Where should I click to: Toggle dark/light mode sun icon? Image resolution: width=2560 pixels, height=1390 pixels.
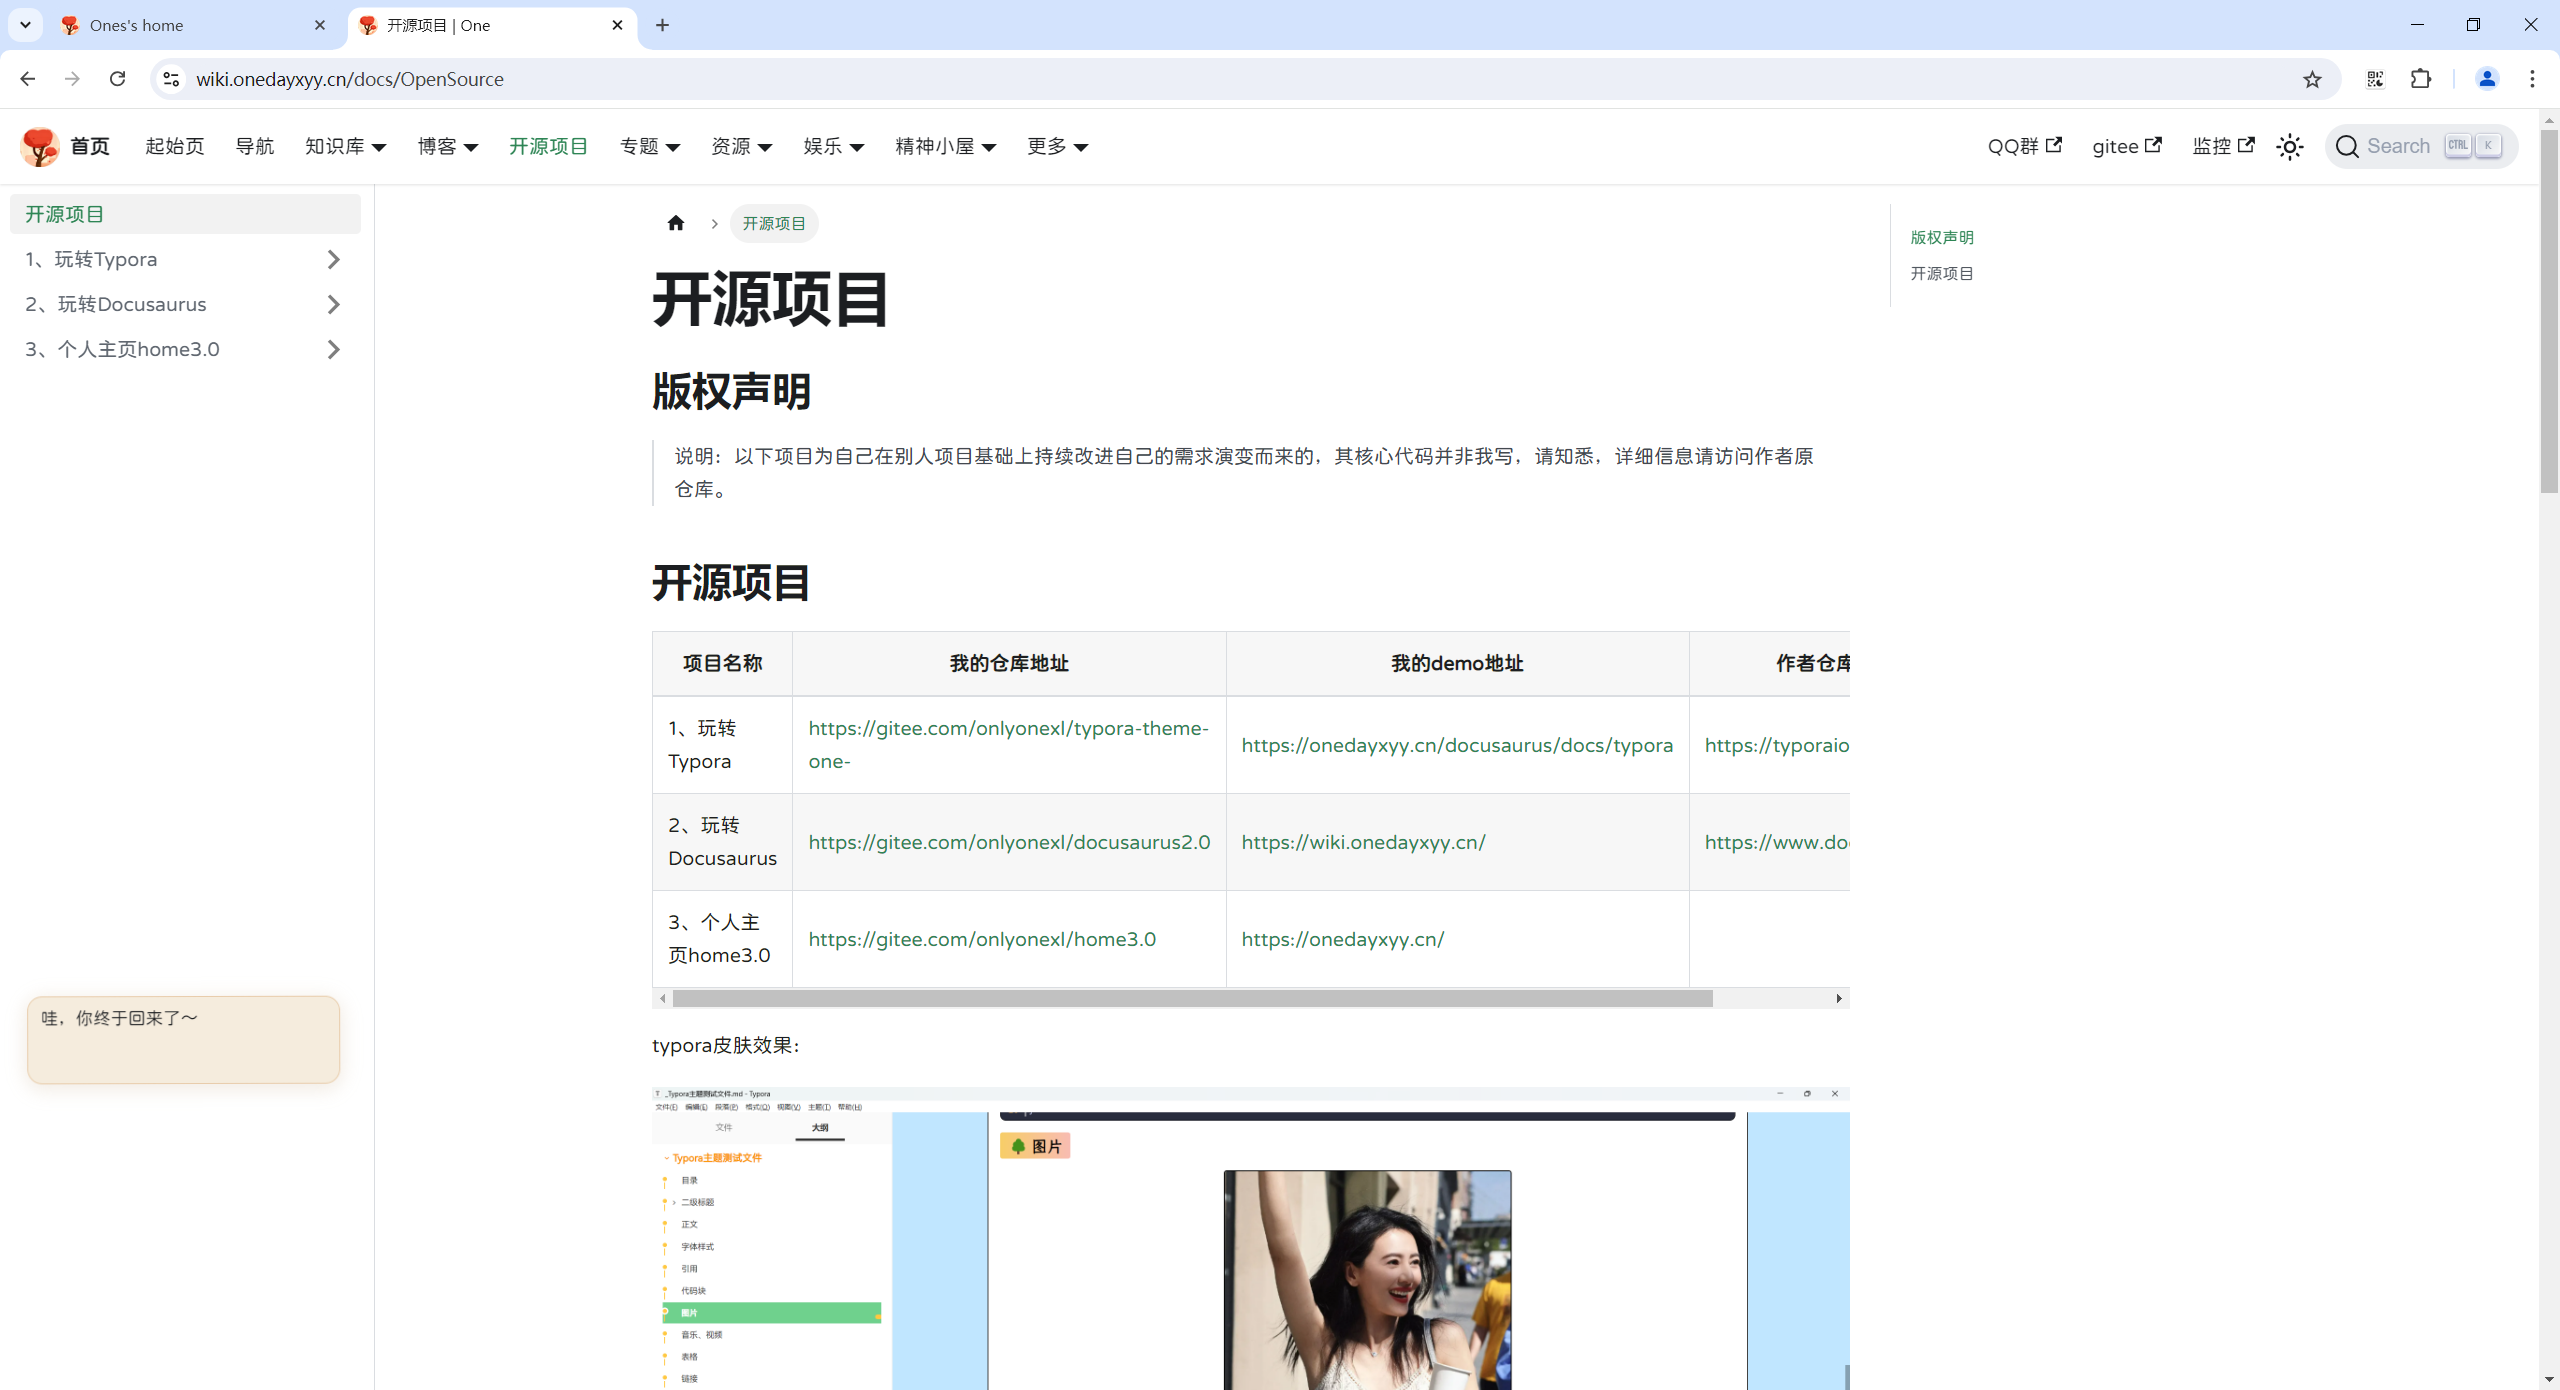[x=2290, y=147]
